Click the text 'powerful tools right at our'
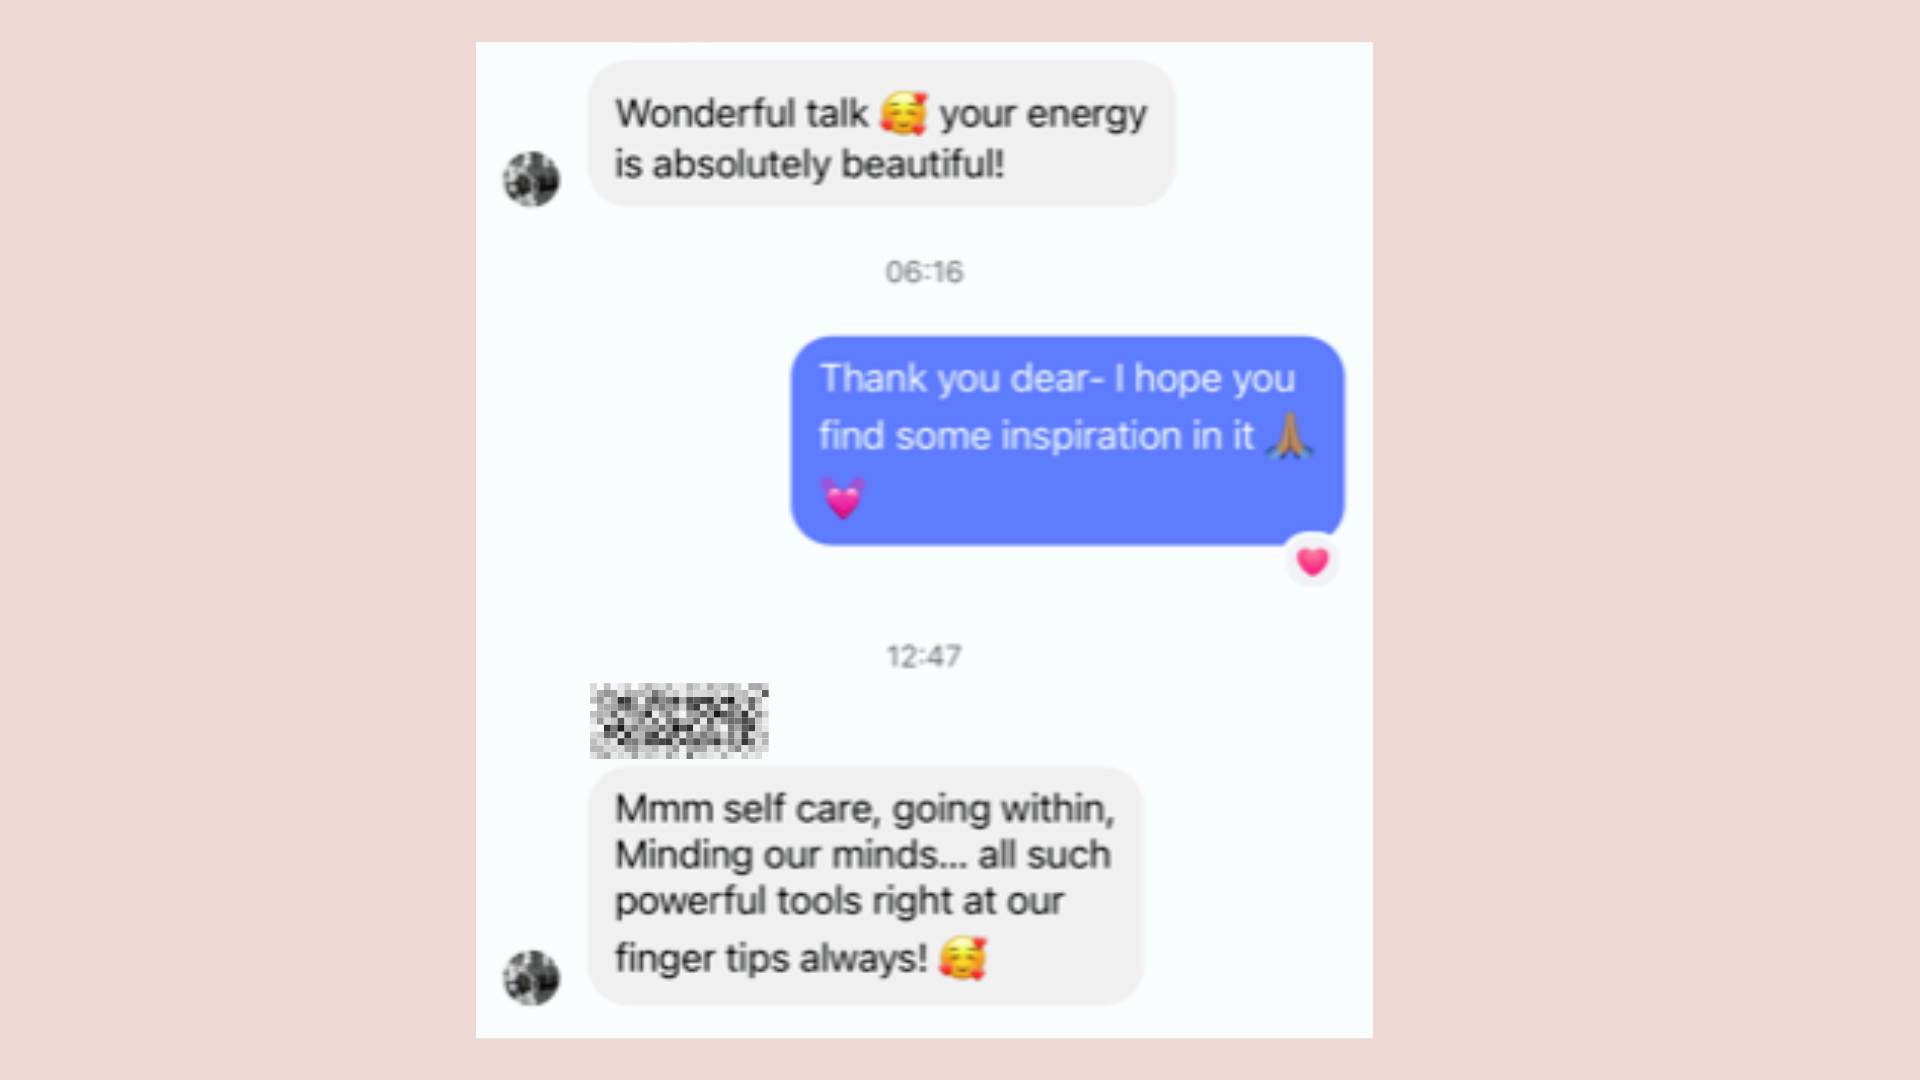This screenshot has width=1920, height=1080. (x=839, y=901)
